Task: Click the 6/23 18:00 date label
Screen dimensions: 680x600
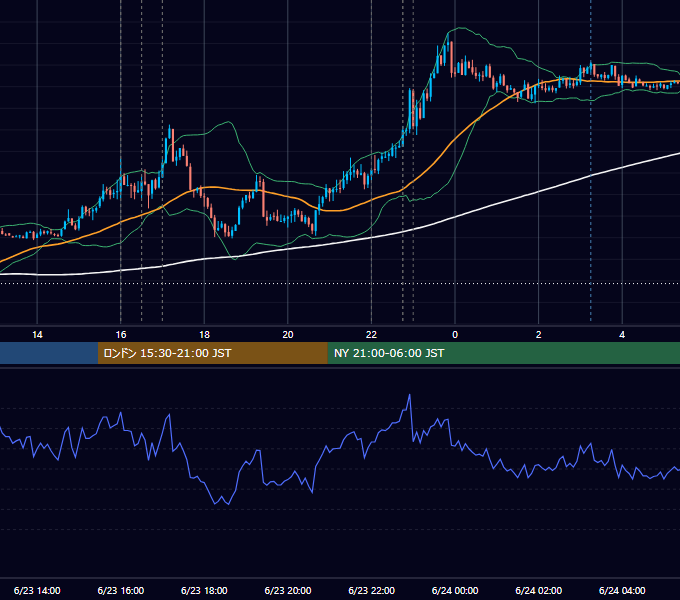Action: point(204,590)
